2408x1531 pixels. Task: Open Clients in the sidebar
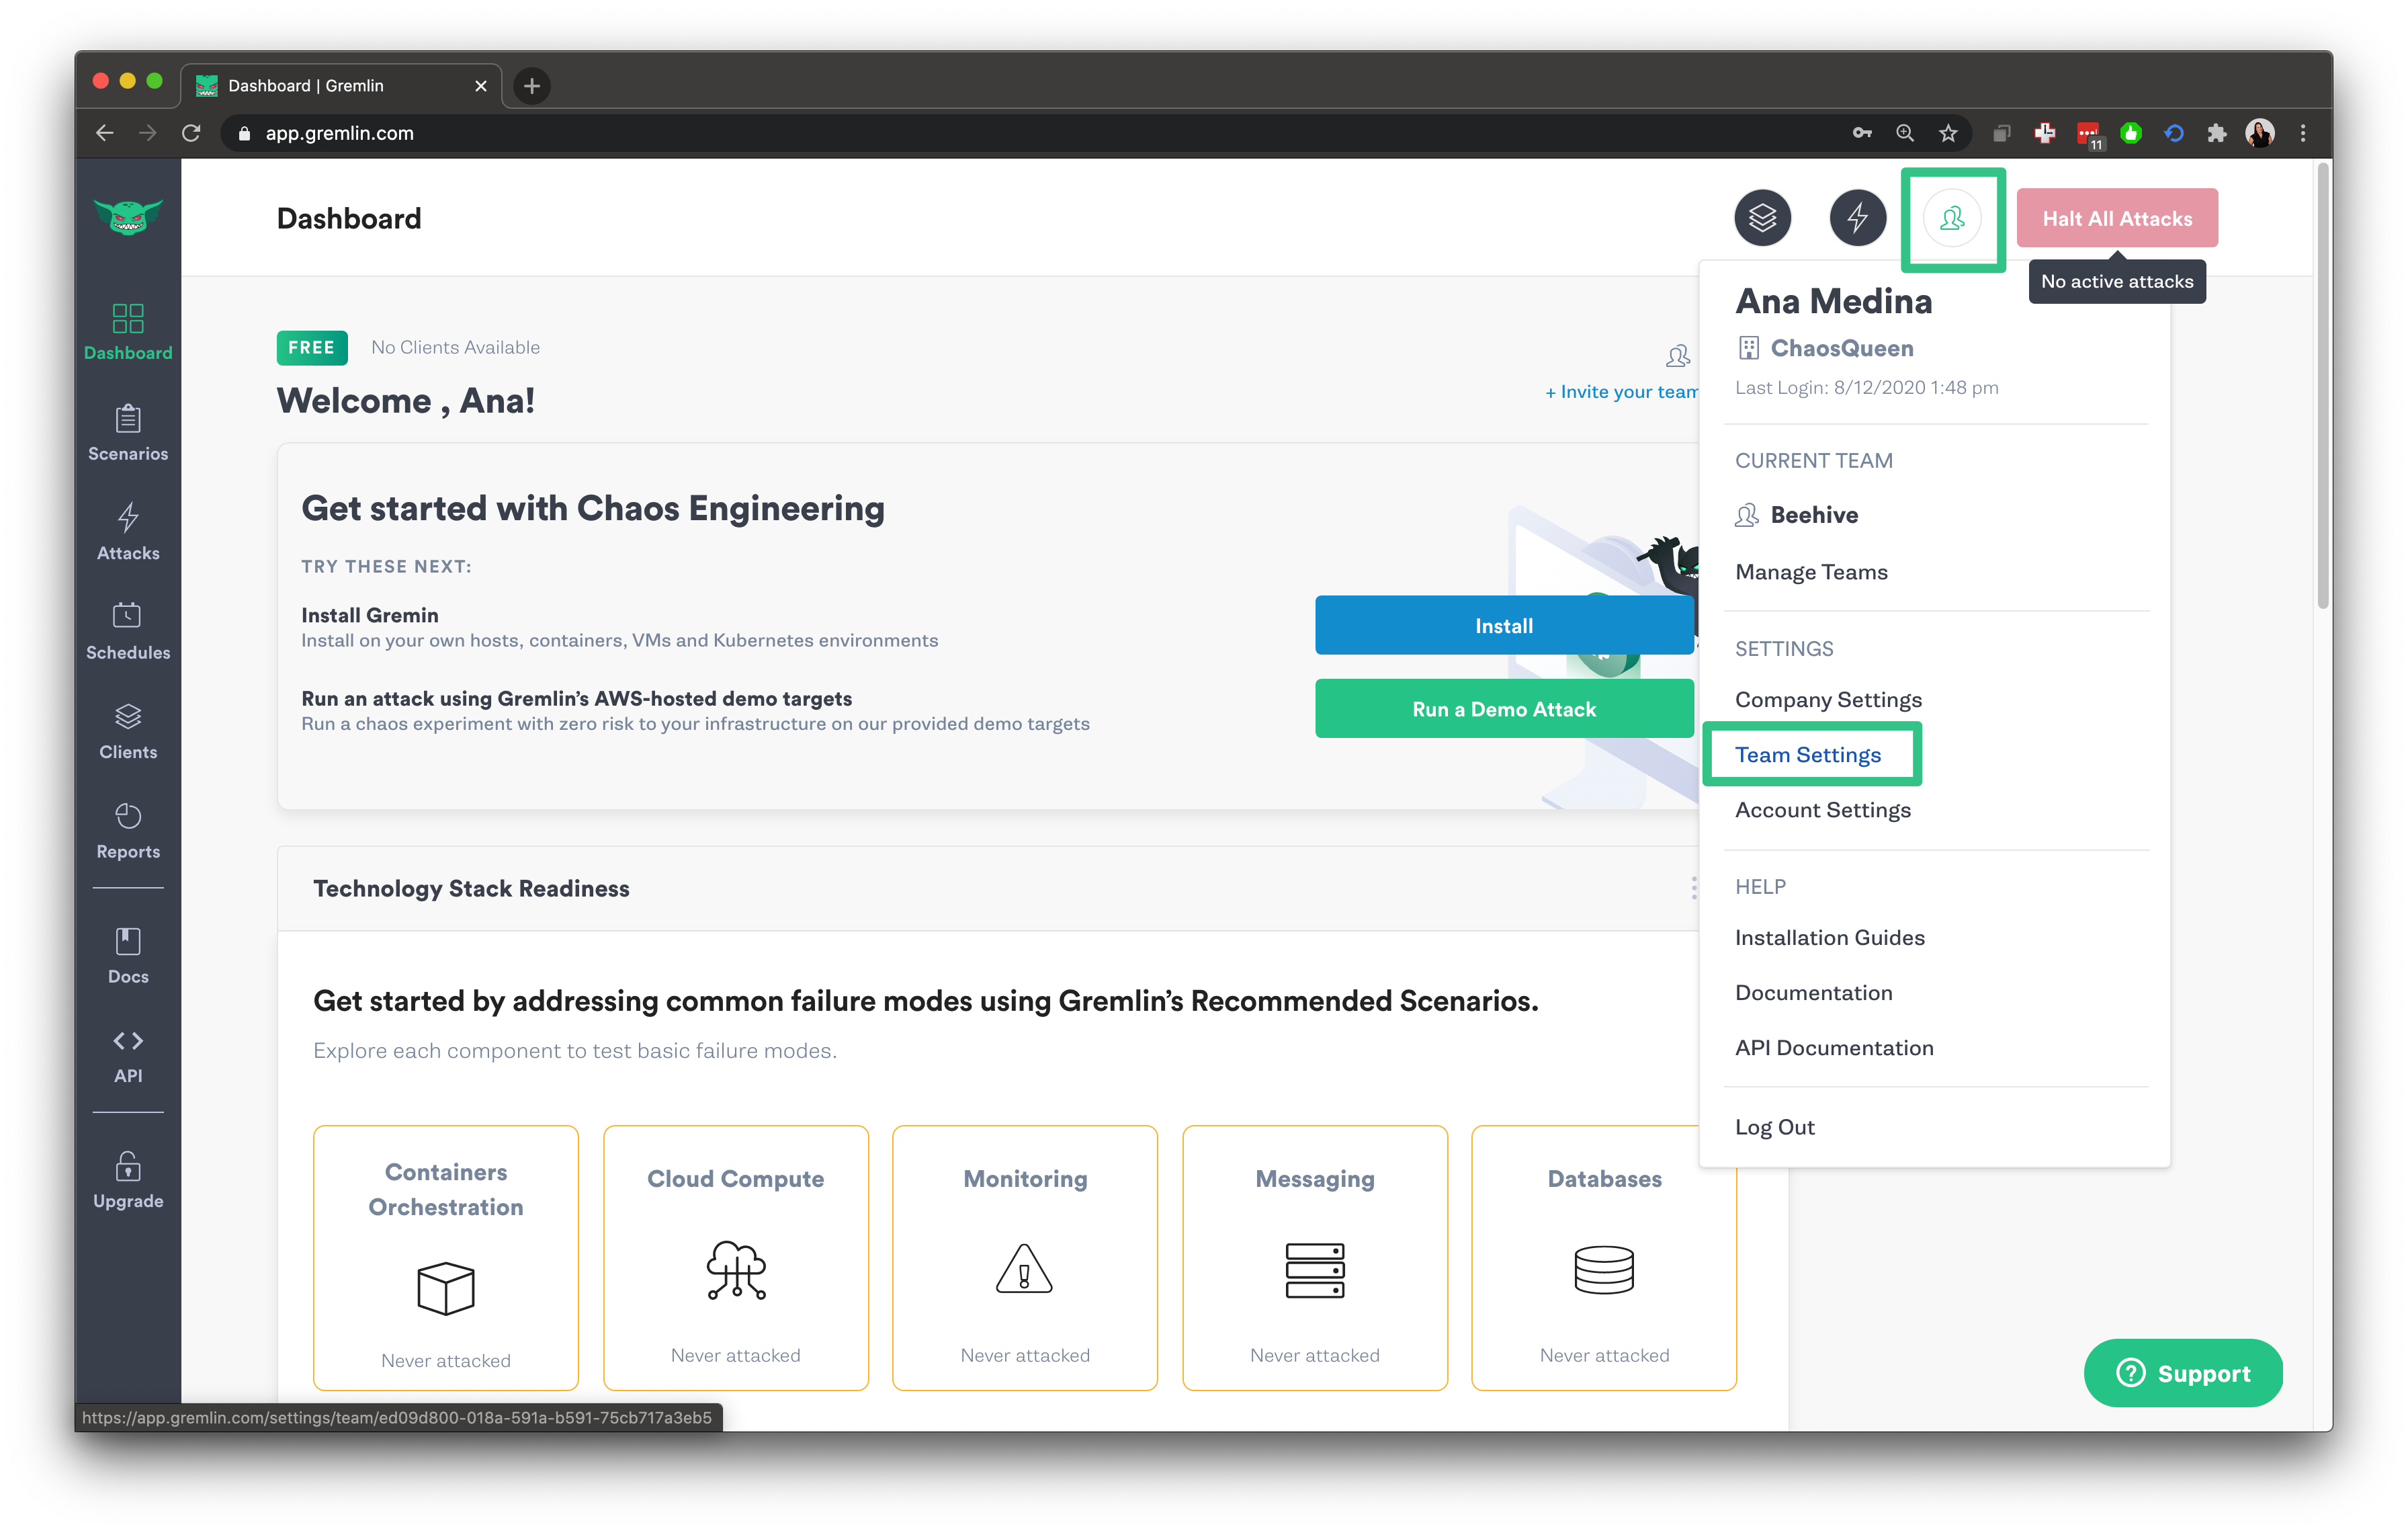click(x=128, y=731)
